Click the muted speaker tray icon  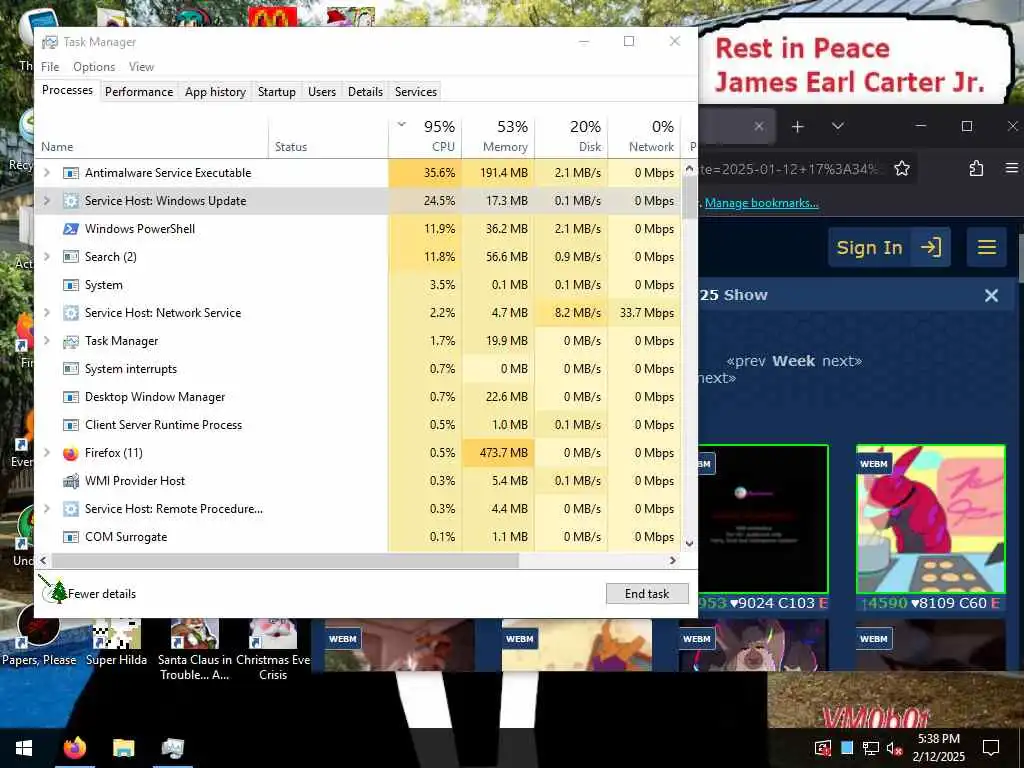pos(894,748)
